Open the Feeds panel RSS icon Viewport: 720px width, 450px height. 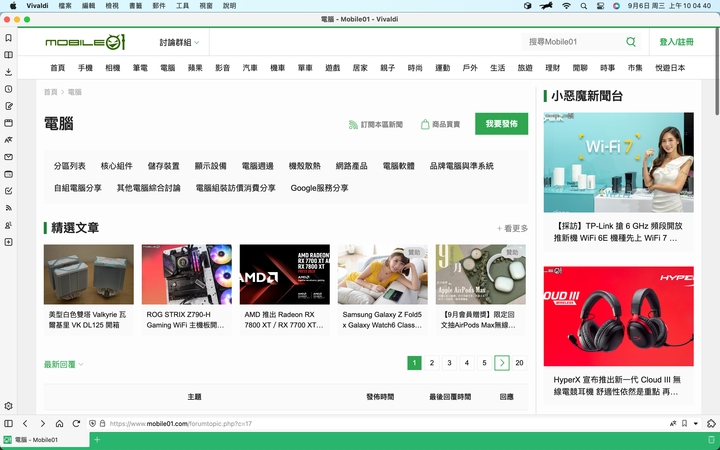pos(8,208)
